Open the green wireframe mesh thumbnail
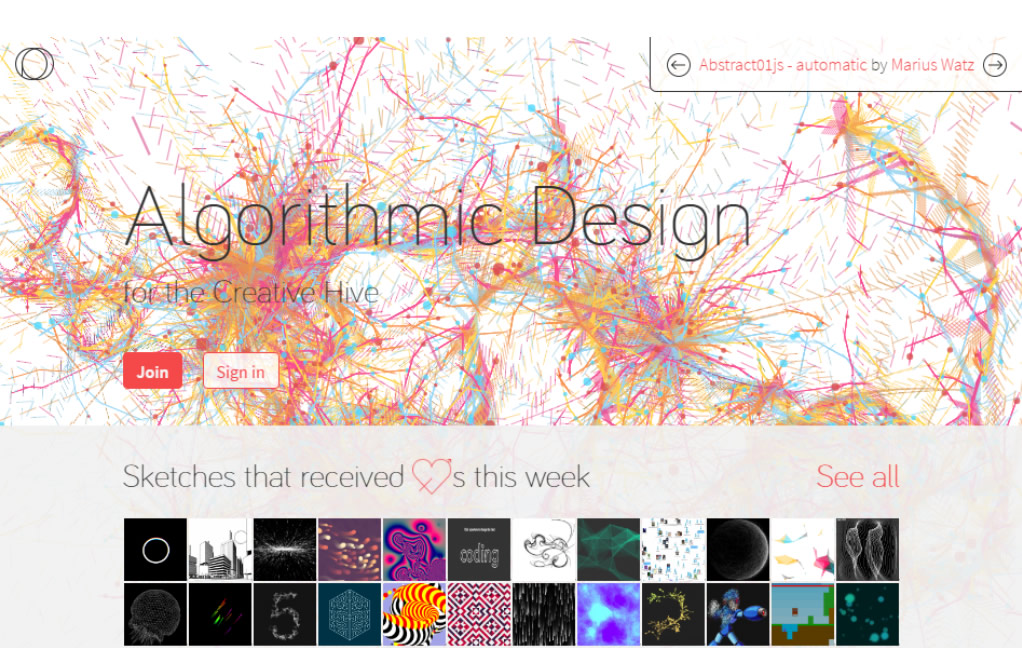1022x648 pixels. [x=609, y=550]
